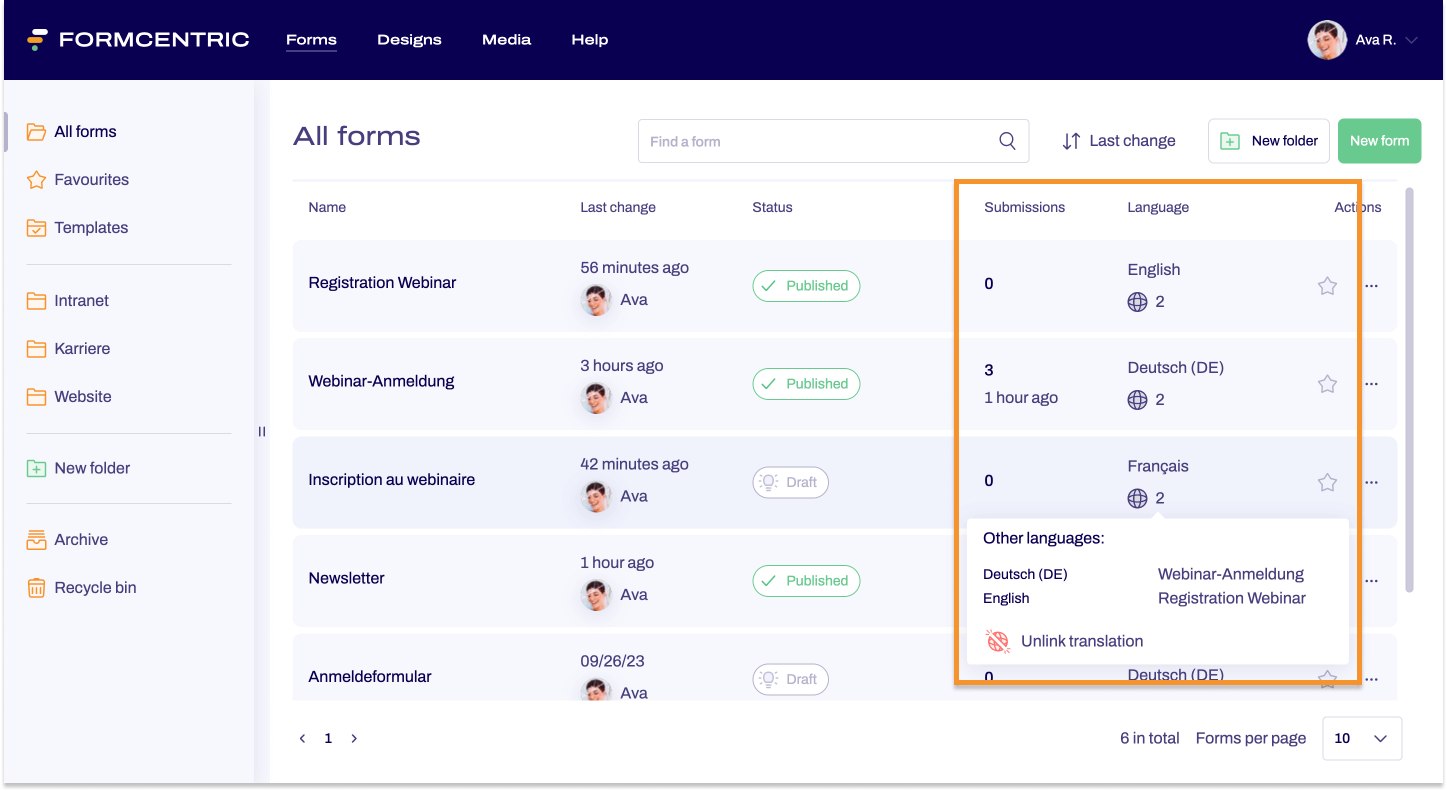Click the Archive icon in sidebar
Viewport: 1447px width, 791px height.
point(37,540)
